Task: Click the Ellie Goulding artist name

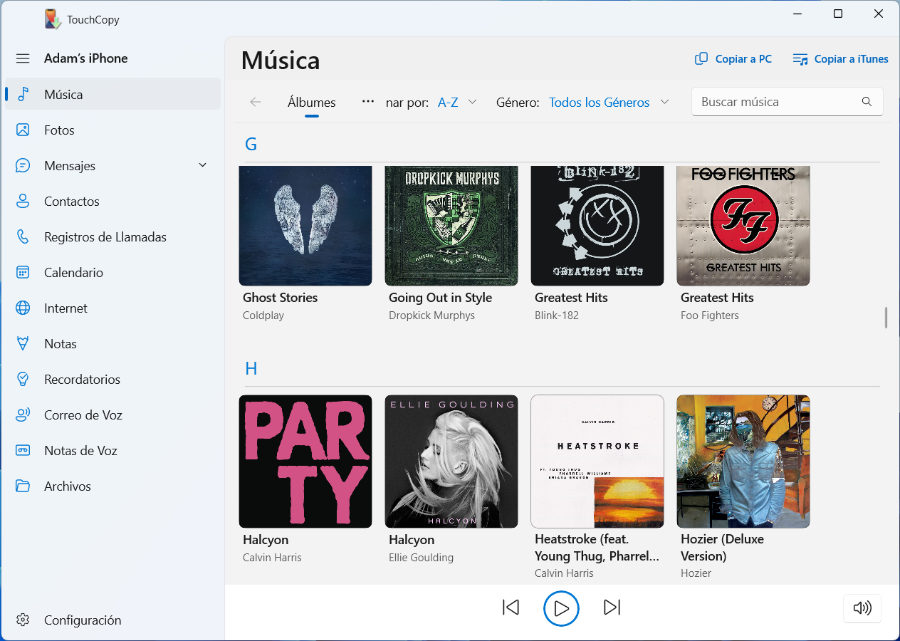Action: 421,557
